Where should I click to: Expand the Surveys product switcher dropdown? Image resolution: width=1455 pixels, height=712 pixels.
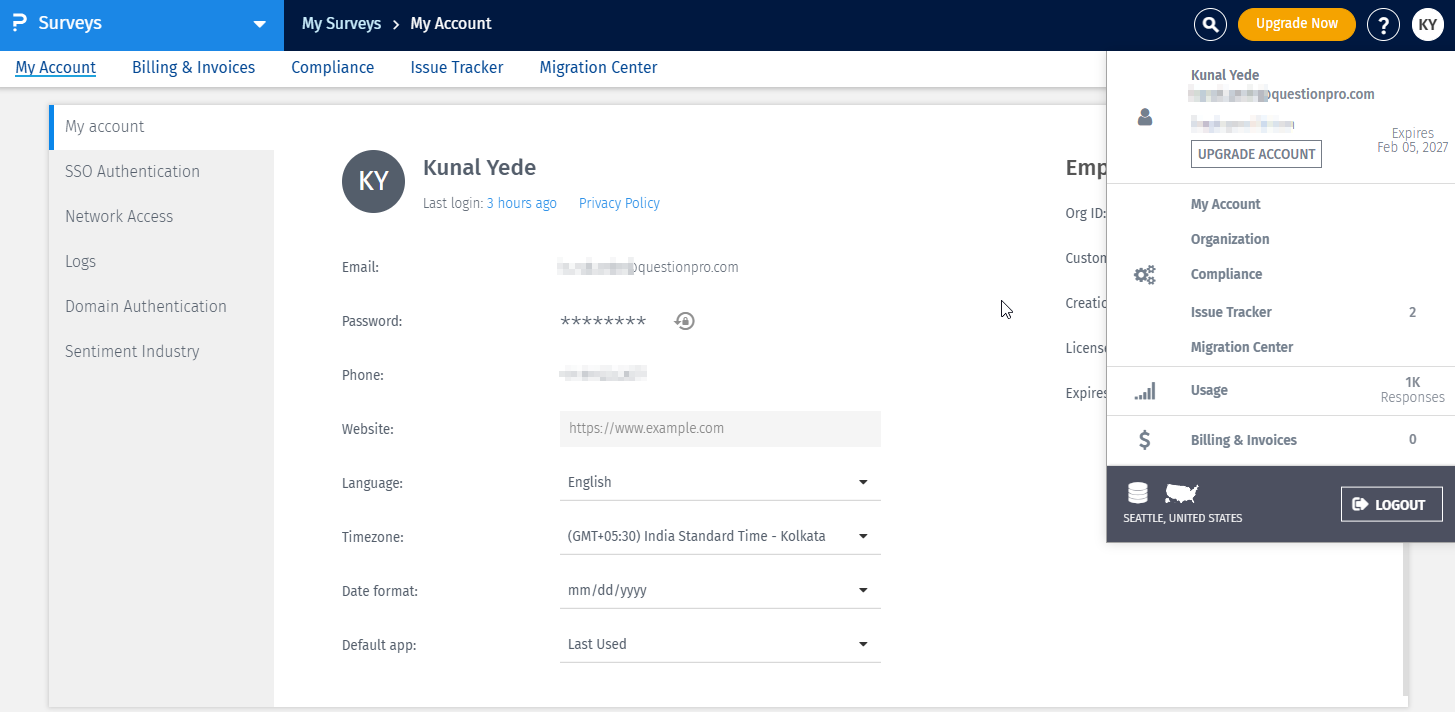[260, 24]
